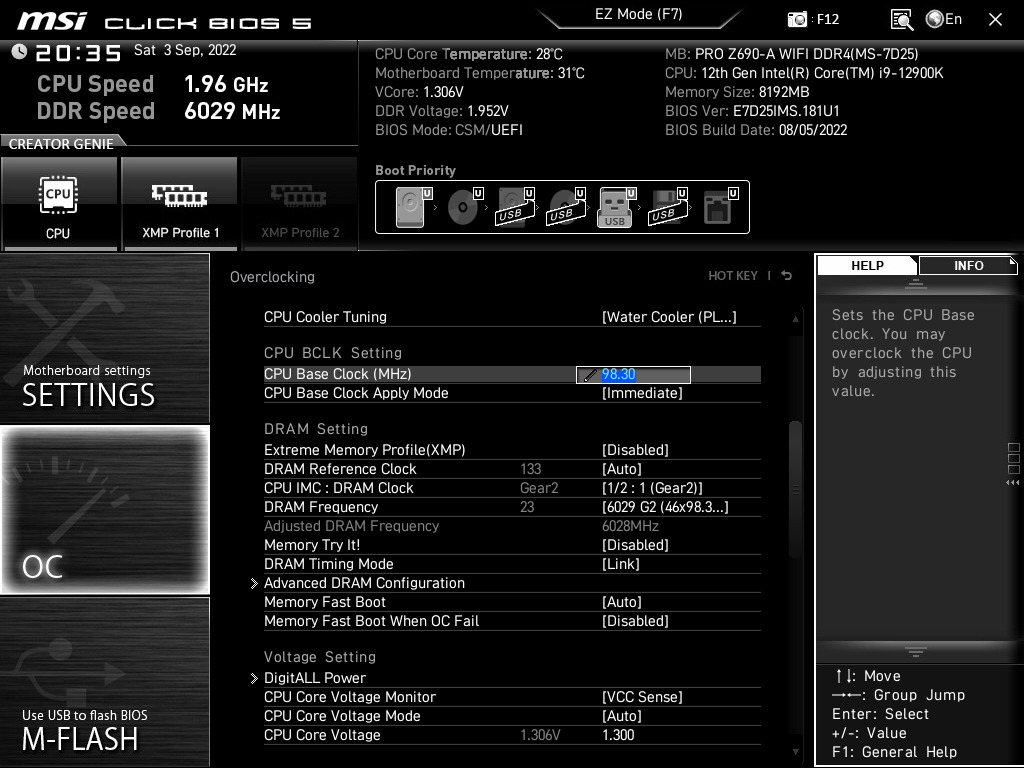This screenshot has width=1024, height=768.
Task: Click the CREATOR GENIE label
Action: 61,144
